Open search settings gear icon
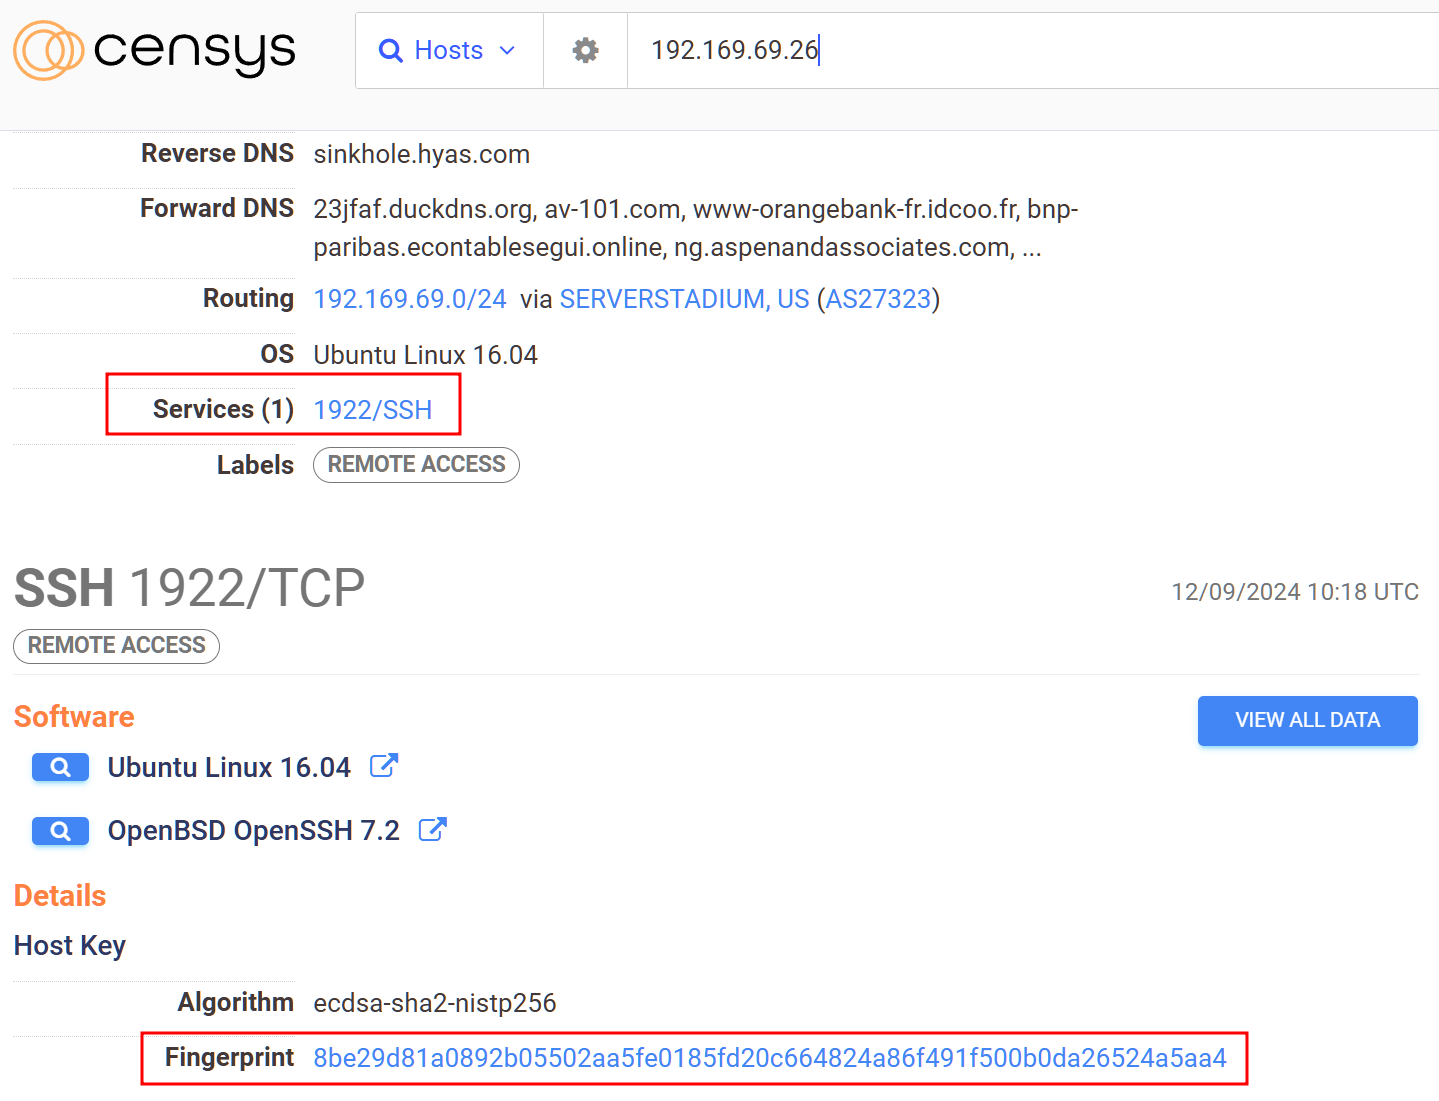The width and height of the screenshot is (1439, 1101). pos(585,50)
